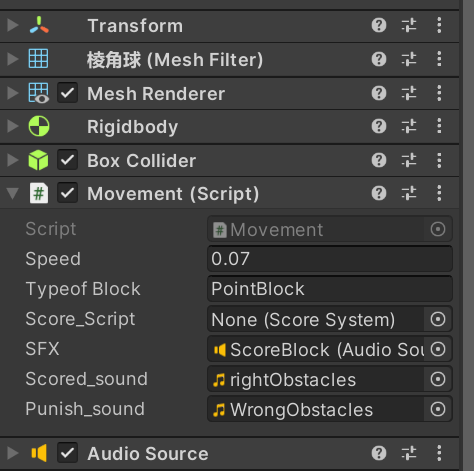Toggle the Movement script enabled checkbox

point(67,193)
